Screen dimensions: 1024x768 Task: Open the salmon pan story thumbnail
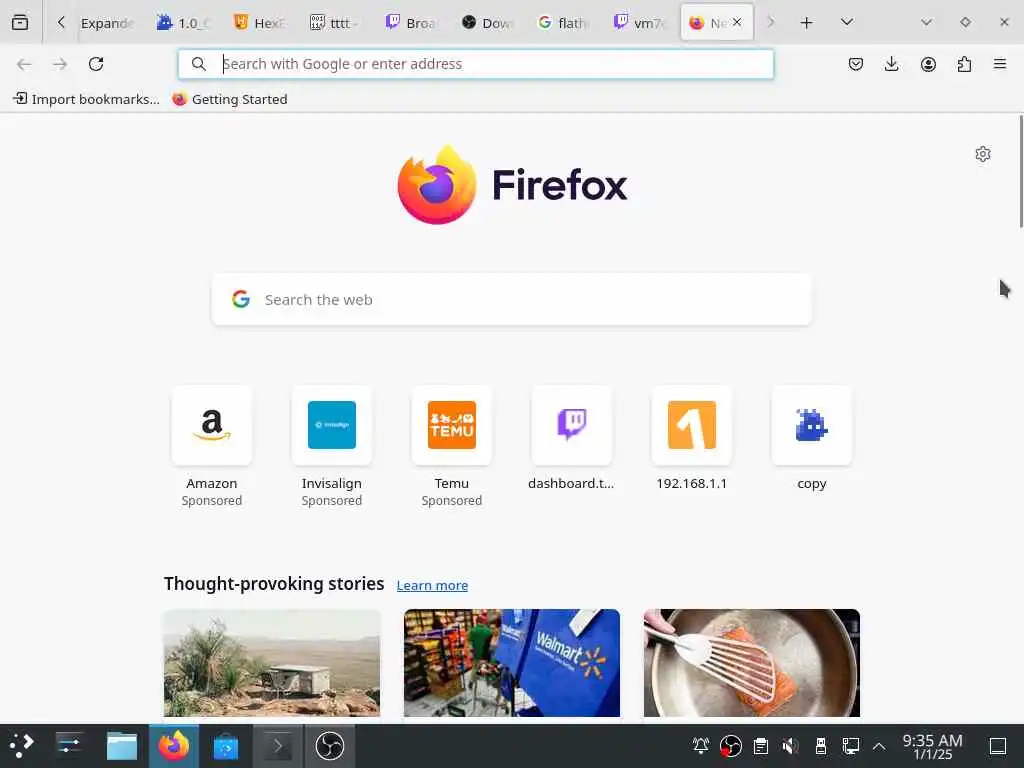[752, 663]
